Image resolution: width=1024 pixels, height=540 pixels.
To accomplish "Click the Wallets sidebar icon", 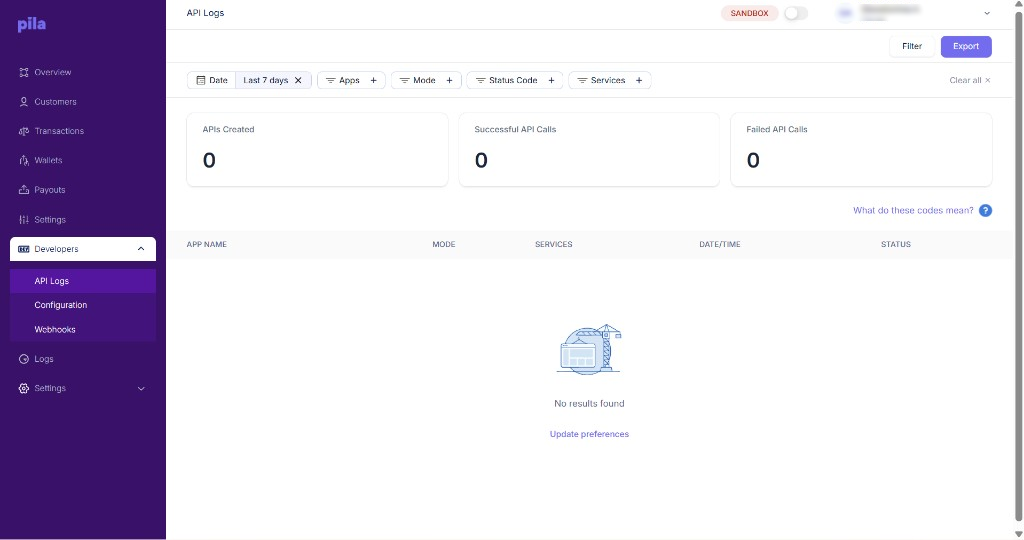I will [x=24, y=161].
